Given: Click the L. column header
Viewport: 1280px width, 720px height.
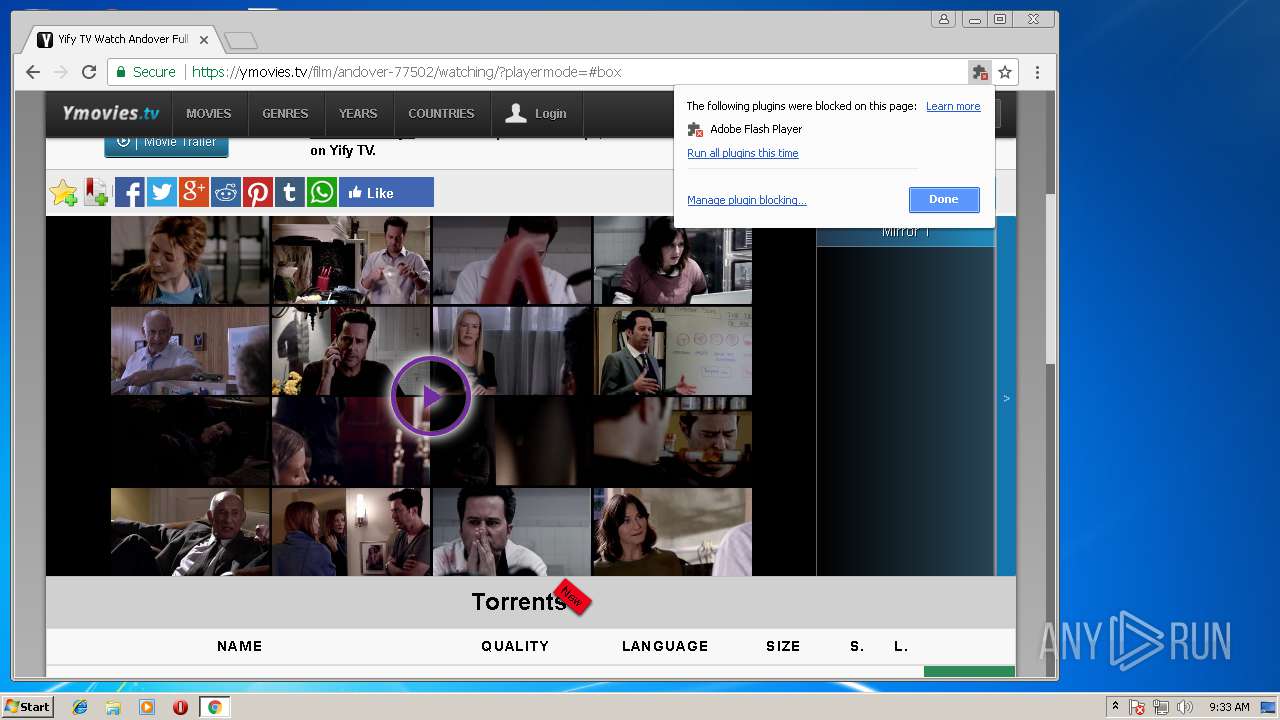Looking at the screenshot, I should (x=901, y=646).
